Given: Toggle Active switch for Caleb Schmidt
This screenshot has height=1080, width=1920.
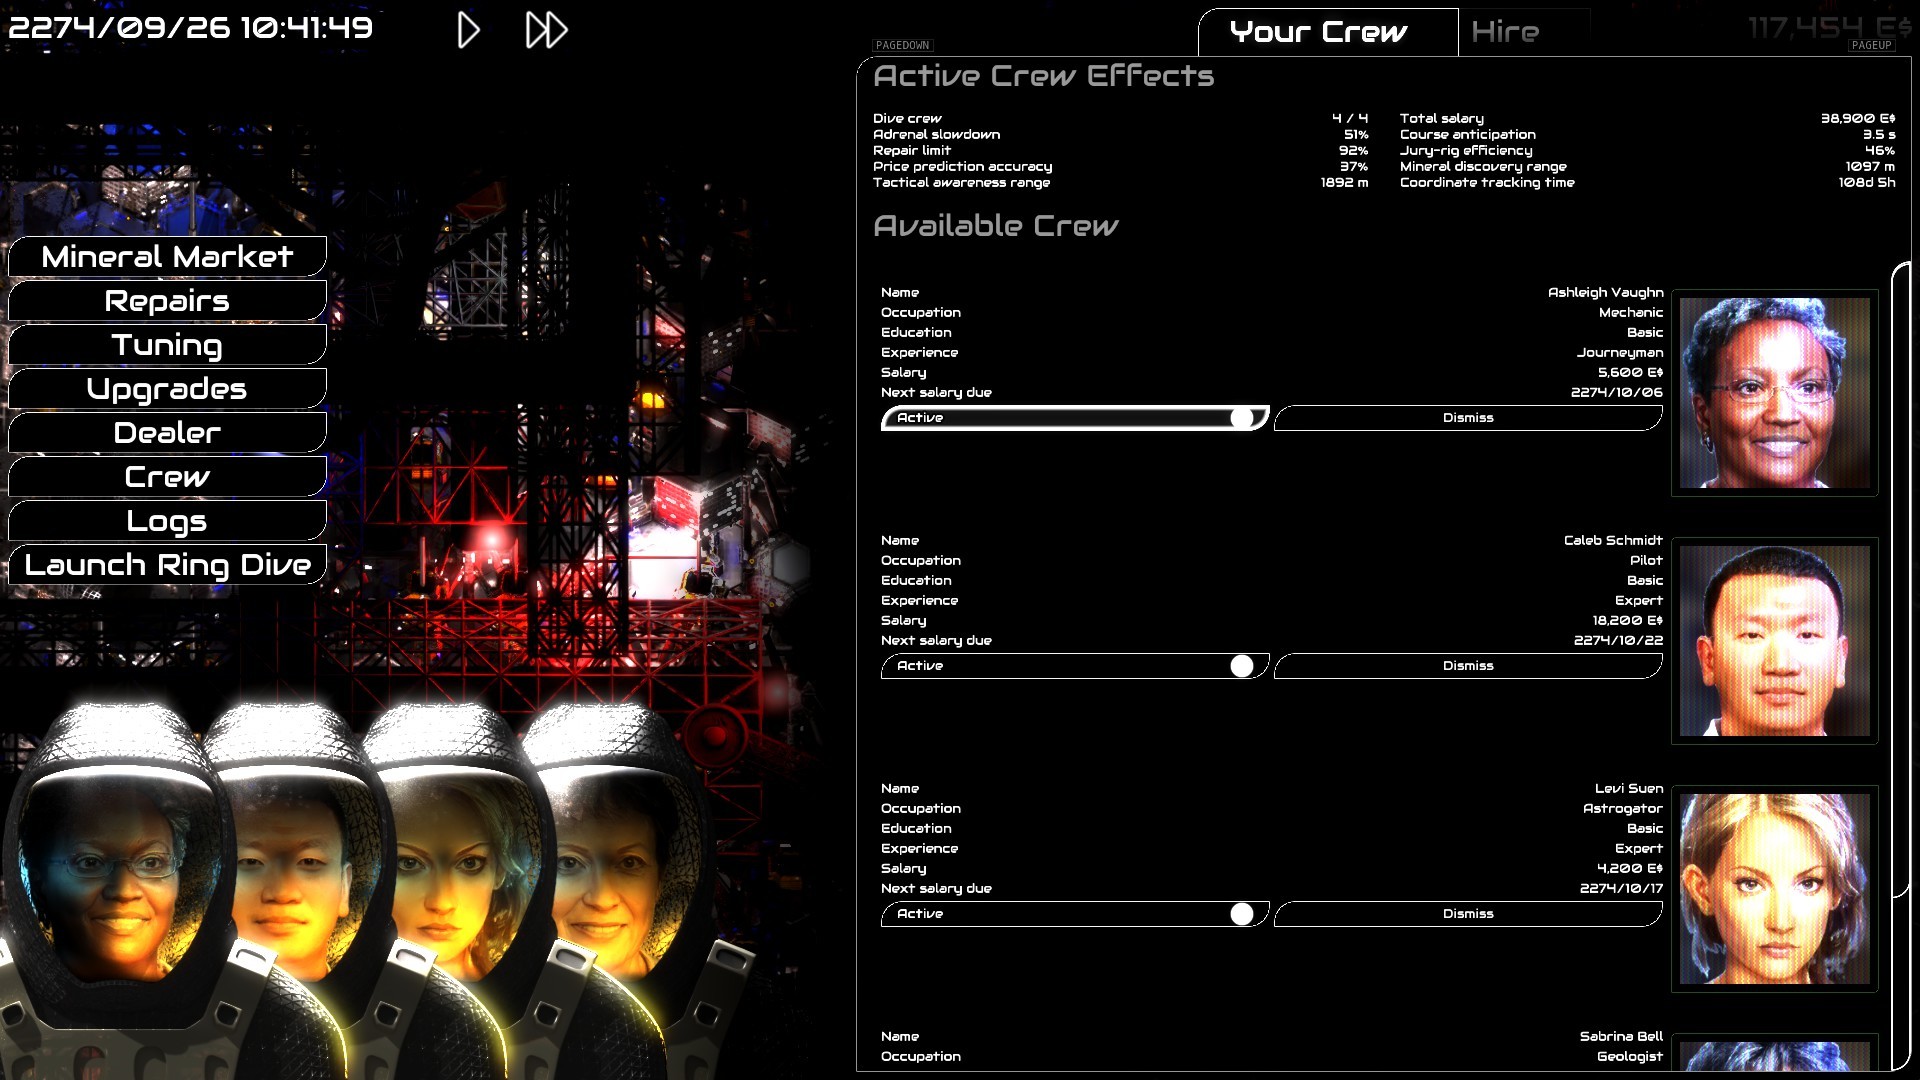Looking at the screenshot, I should 1074,666.
